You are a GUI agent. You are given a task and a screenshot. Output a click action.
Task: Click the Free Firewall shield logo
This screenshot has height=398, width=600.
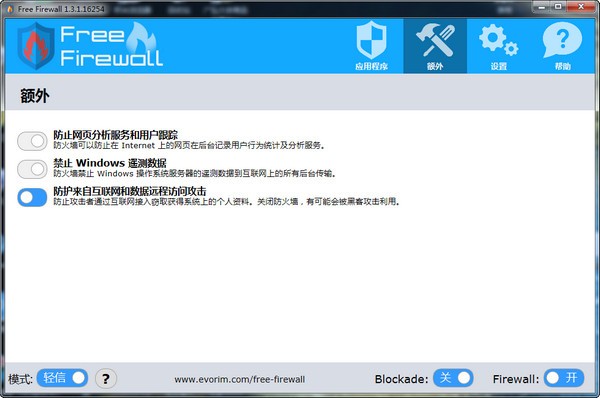click(36, 46)
